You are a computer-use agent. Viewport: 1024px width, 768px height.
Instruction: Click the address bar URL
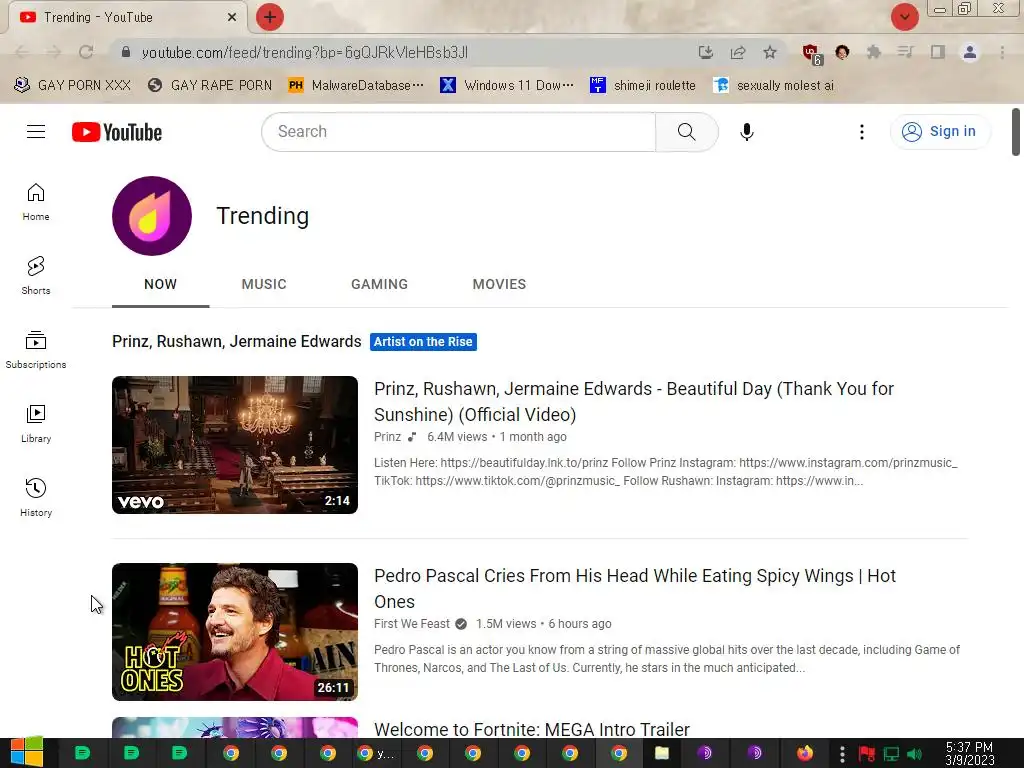[x=304, y=52]
